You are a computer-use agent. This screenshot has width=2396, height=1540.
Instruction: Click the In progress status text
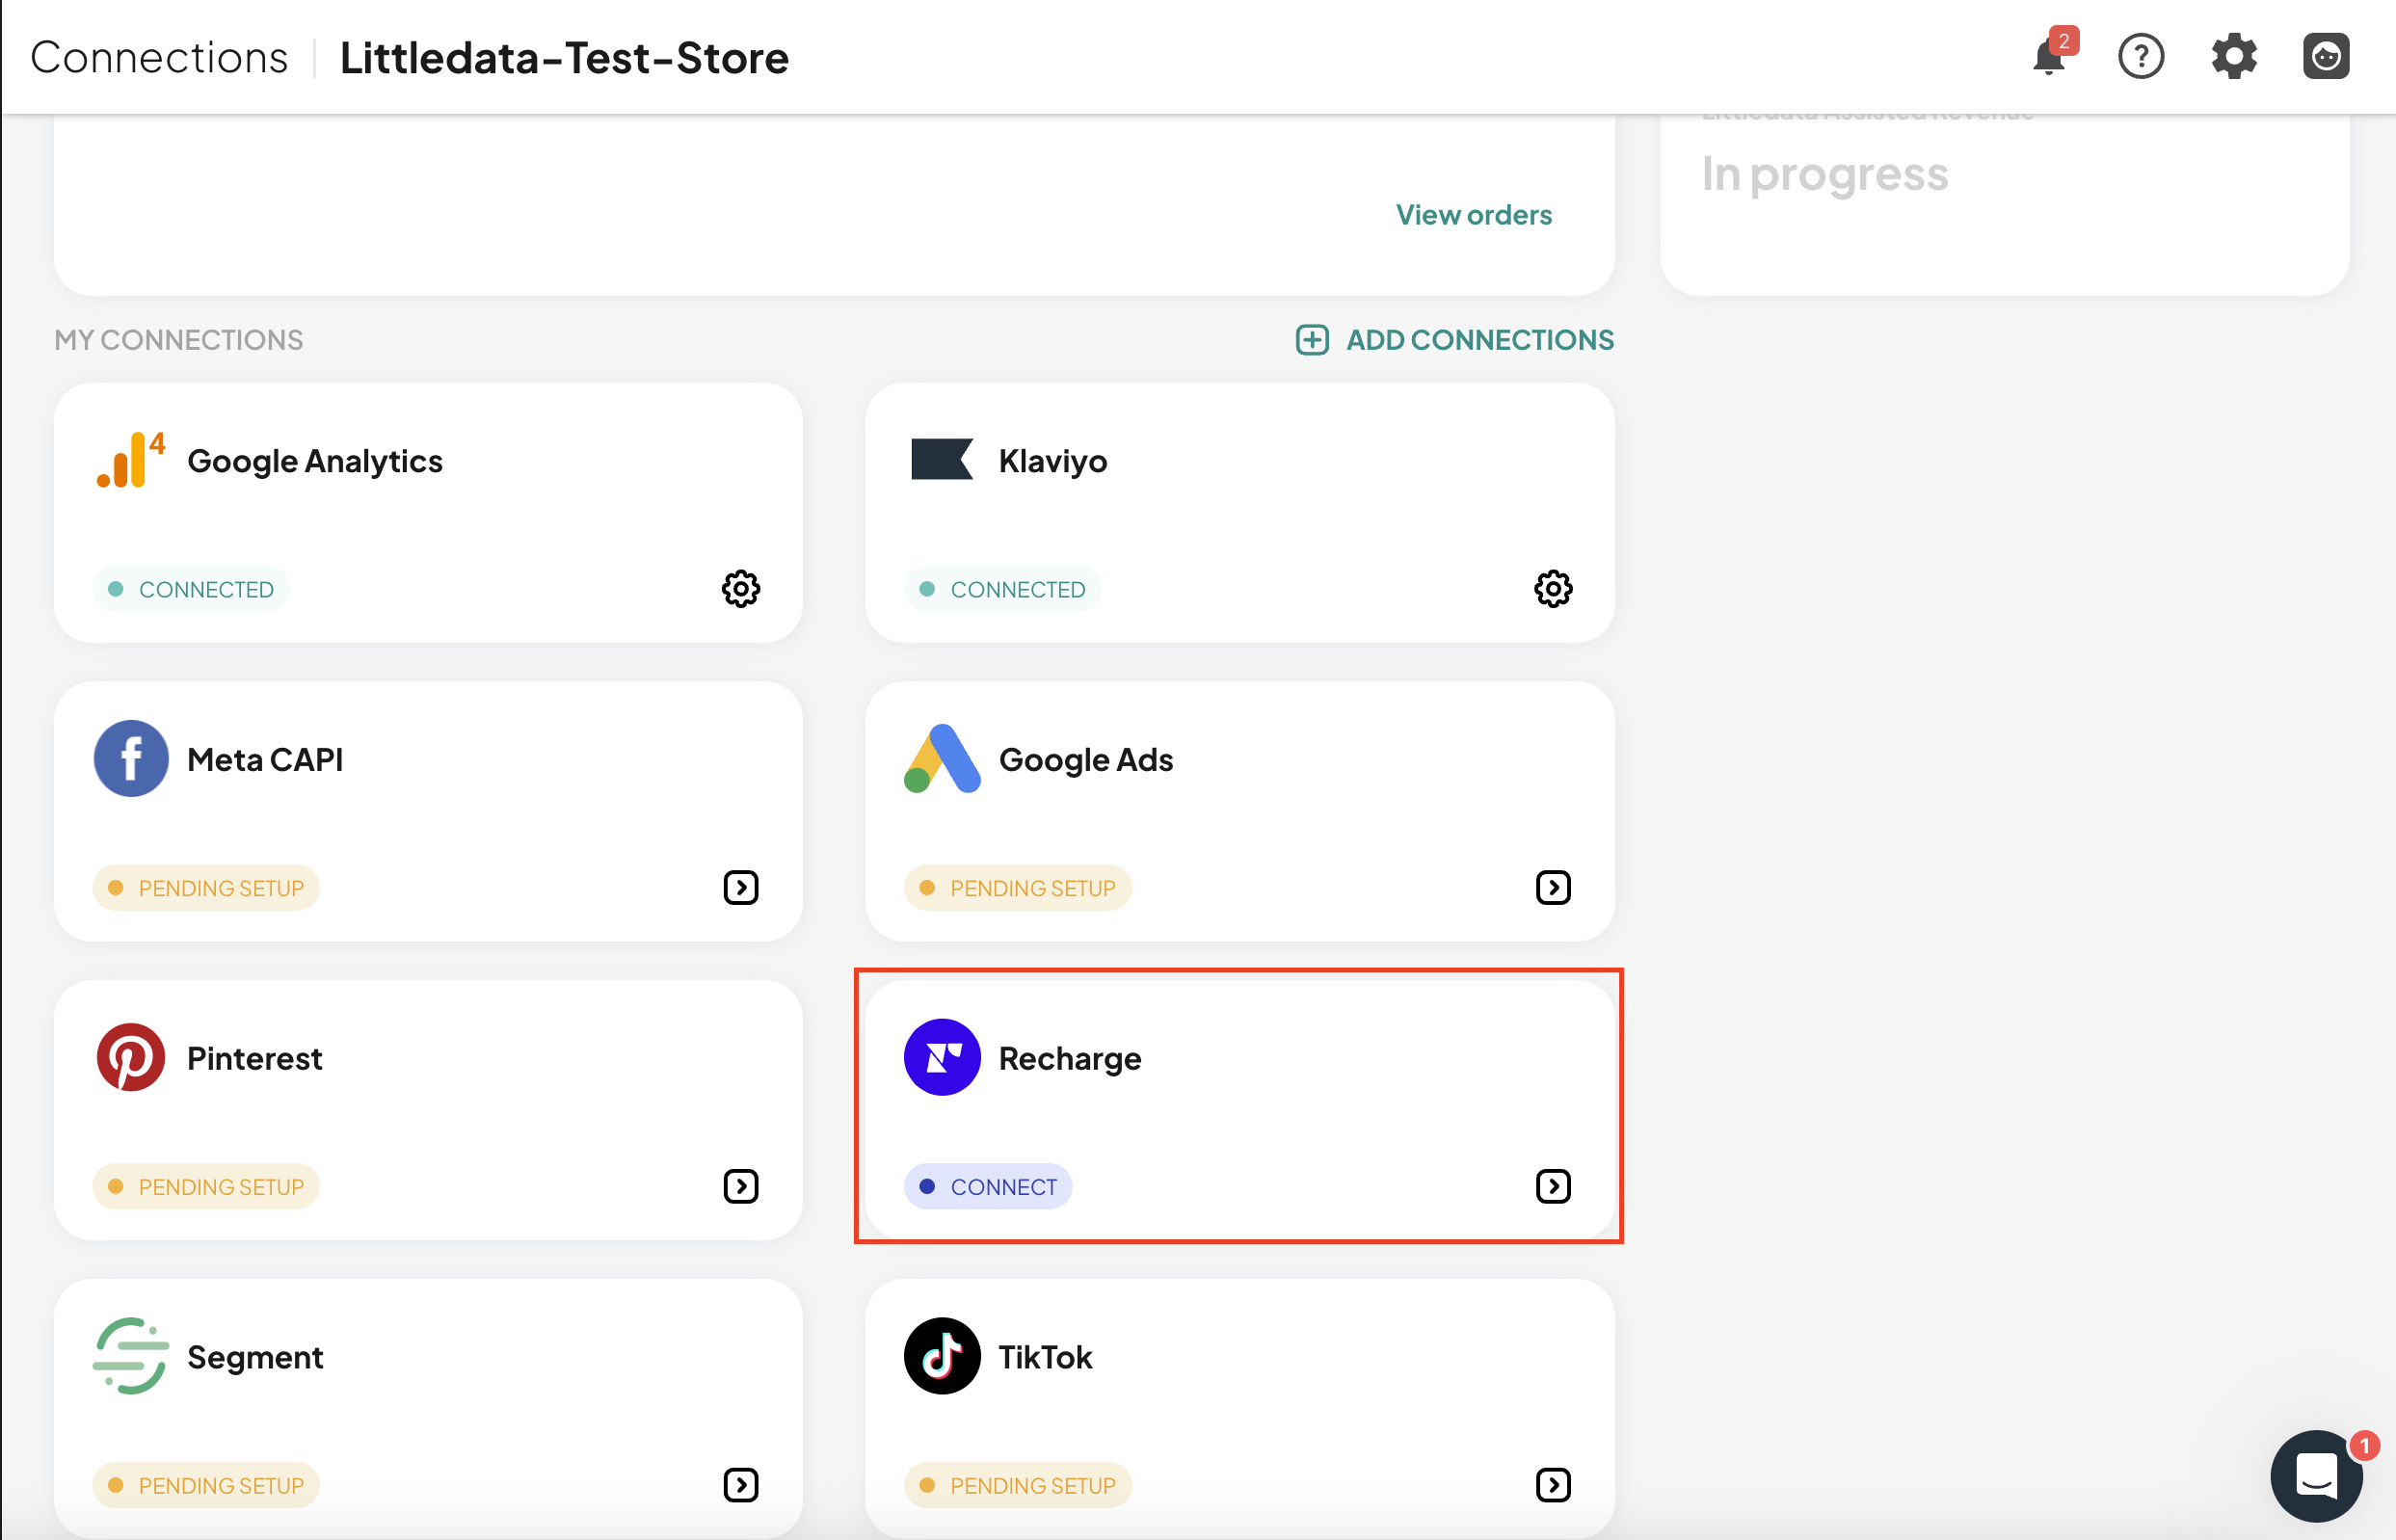click(1825, 174)
